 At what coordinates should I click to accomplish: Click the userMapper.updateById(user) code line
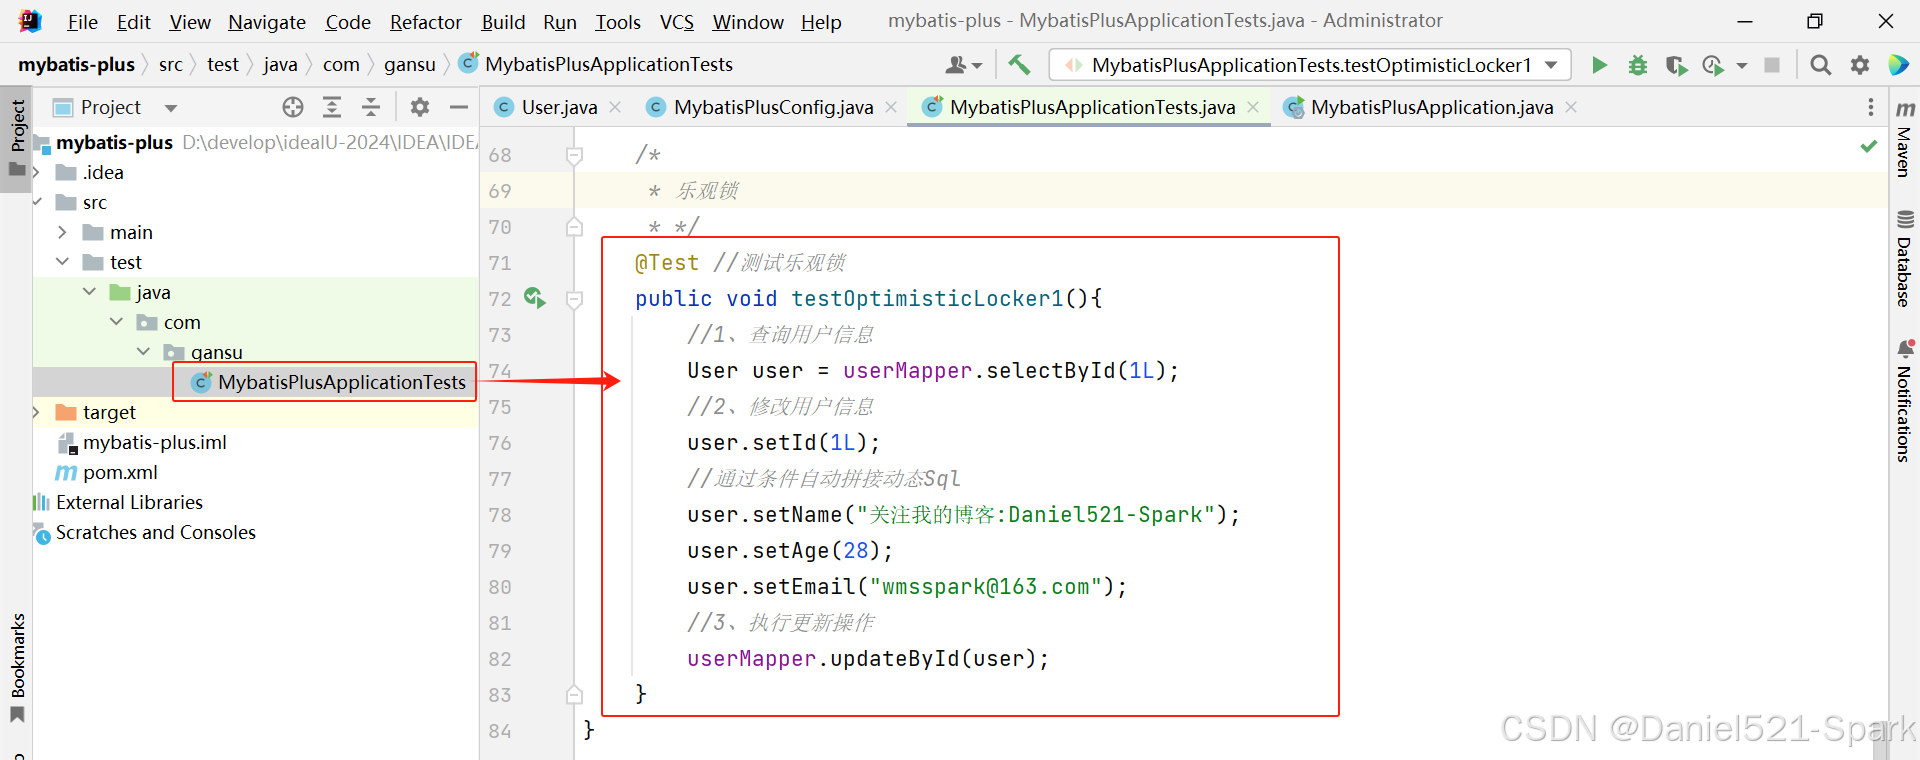868,658
